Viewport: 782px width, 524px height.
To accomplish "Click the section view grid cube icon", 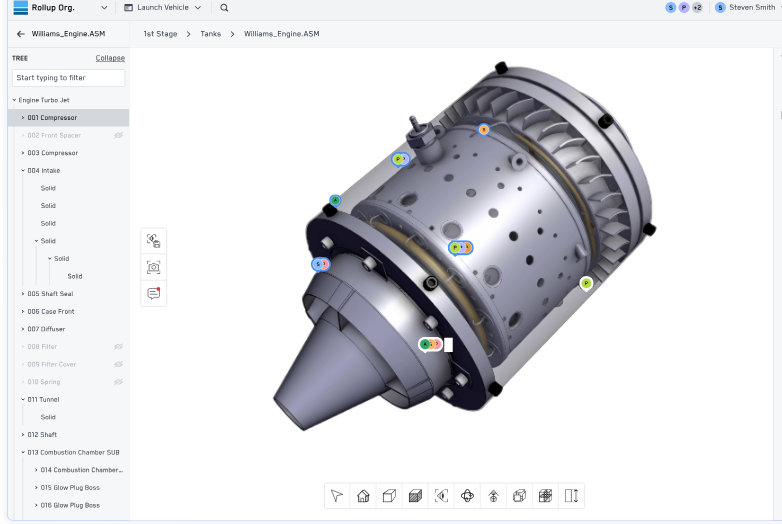I will point(545,496).
